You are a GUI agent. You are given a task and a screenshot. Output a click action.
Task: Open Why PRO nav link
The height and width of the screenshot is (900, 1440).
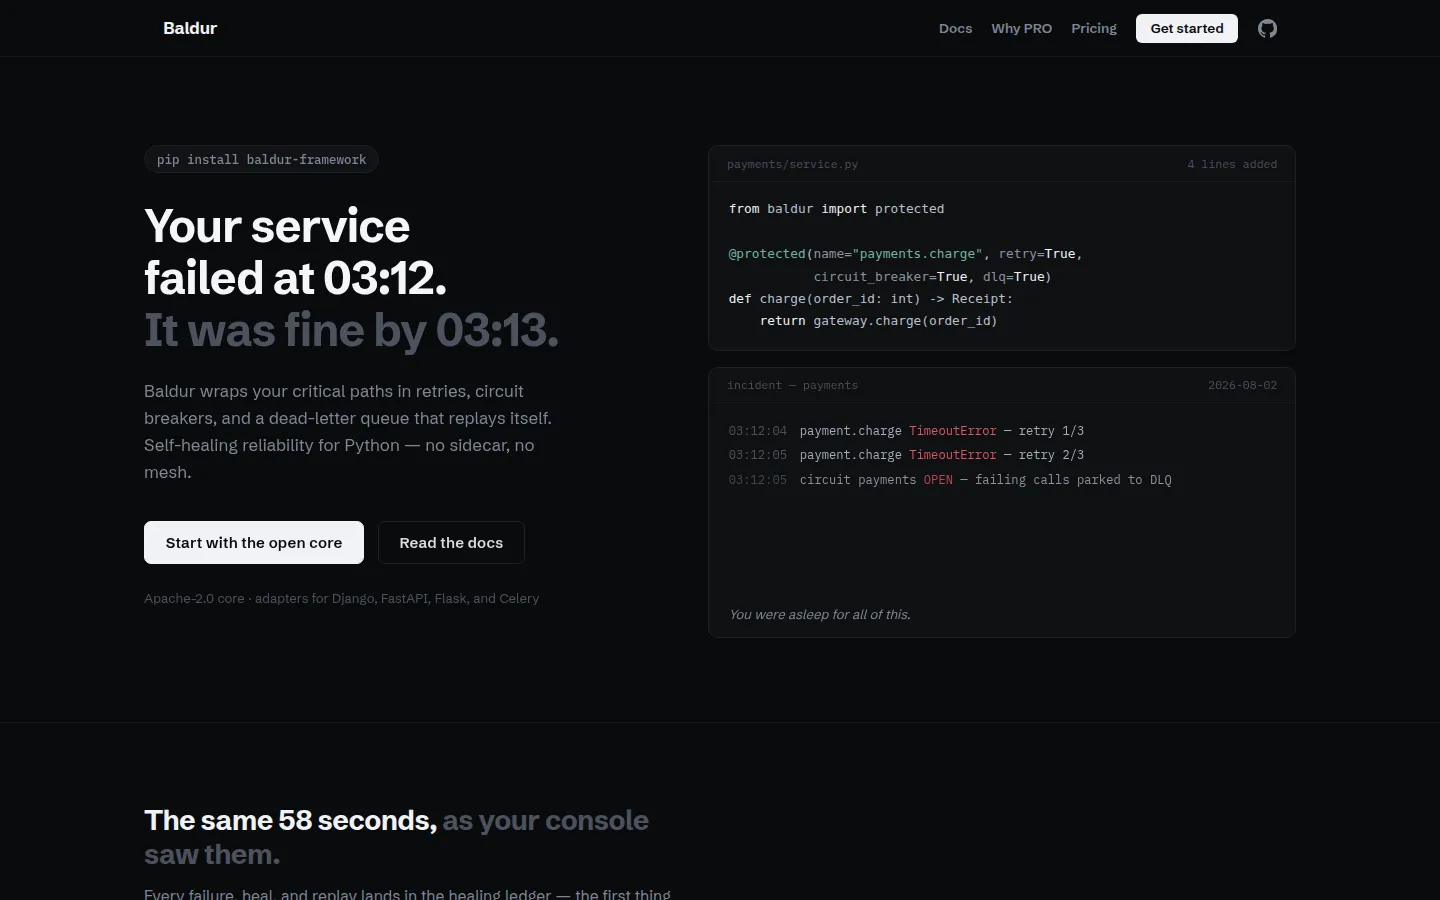[x=1021, y=28]
